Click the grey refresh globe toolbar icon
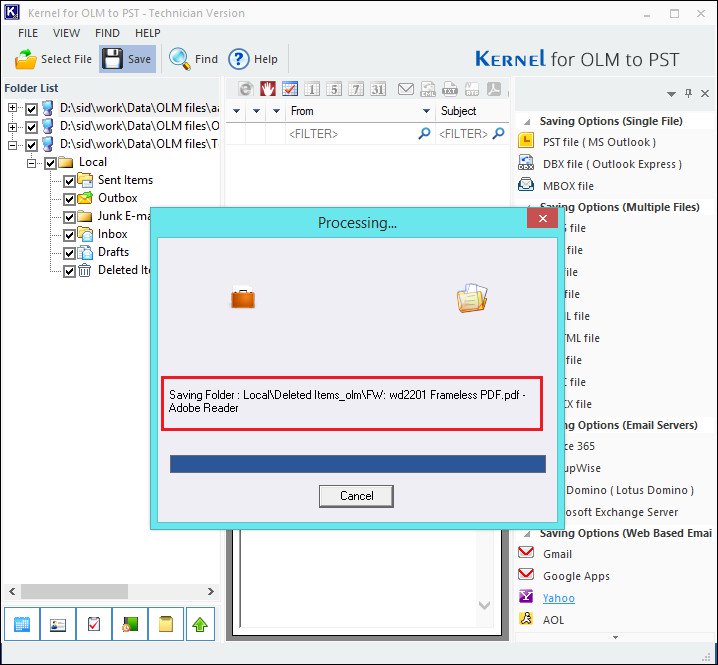The height and width of the screenshot is (665, 718). coord(246,89)
